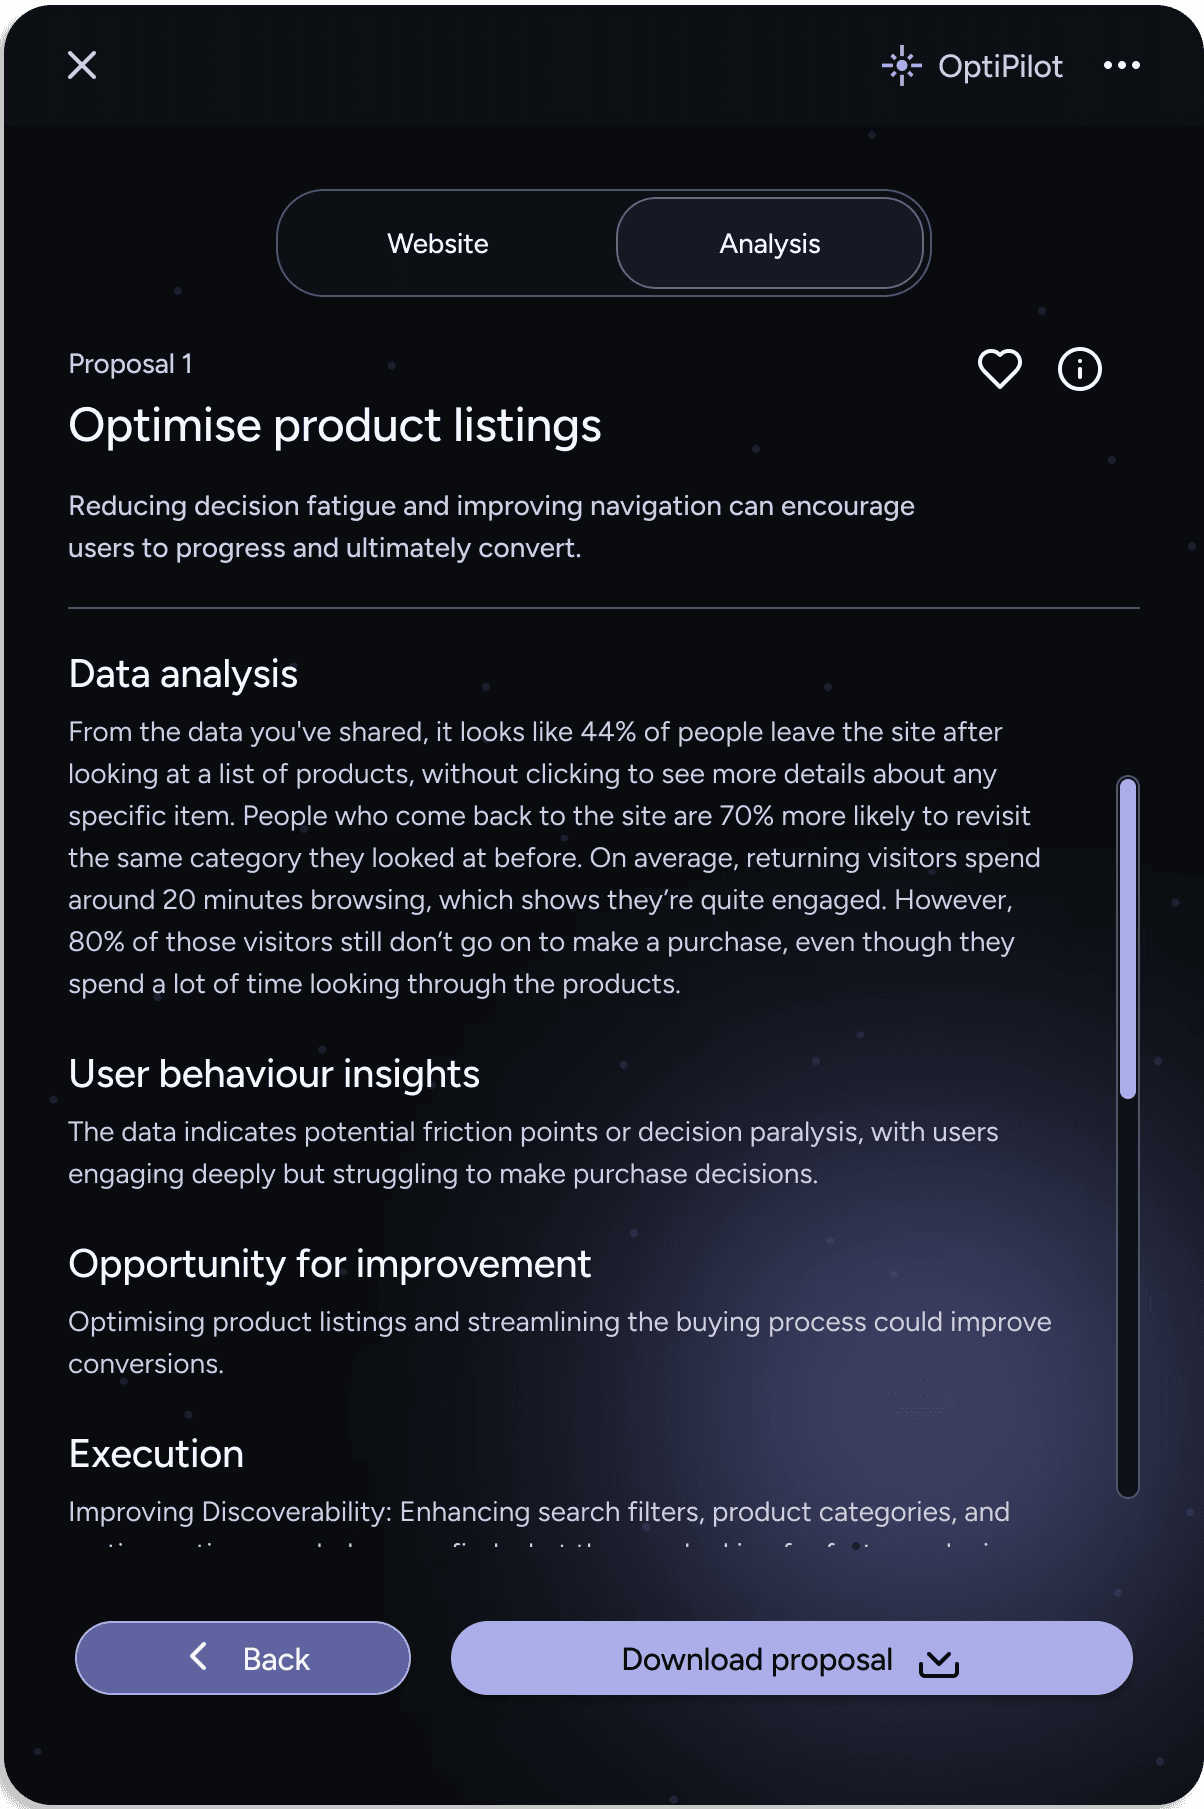Click the Back button

243,1658
